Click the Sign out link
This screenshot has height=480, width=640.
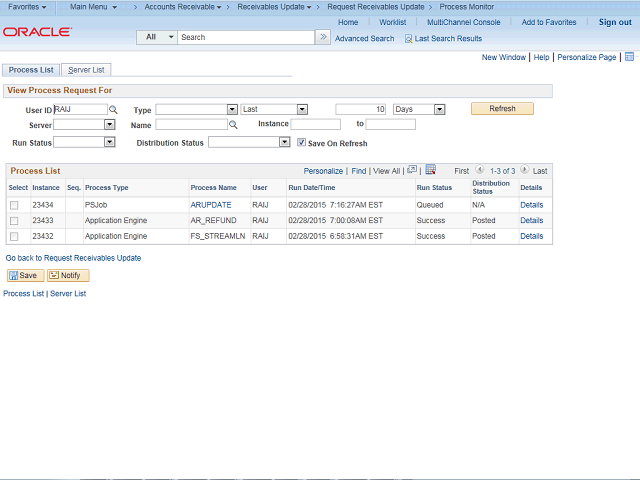(x=615, y=22)
